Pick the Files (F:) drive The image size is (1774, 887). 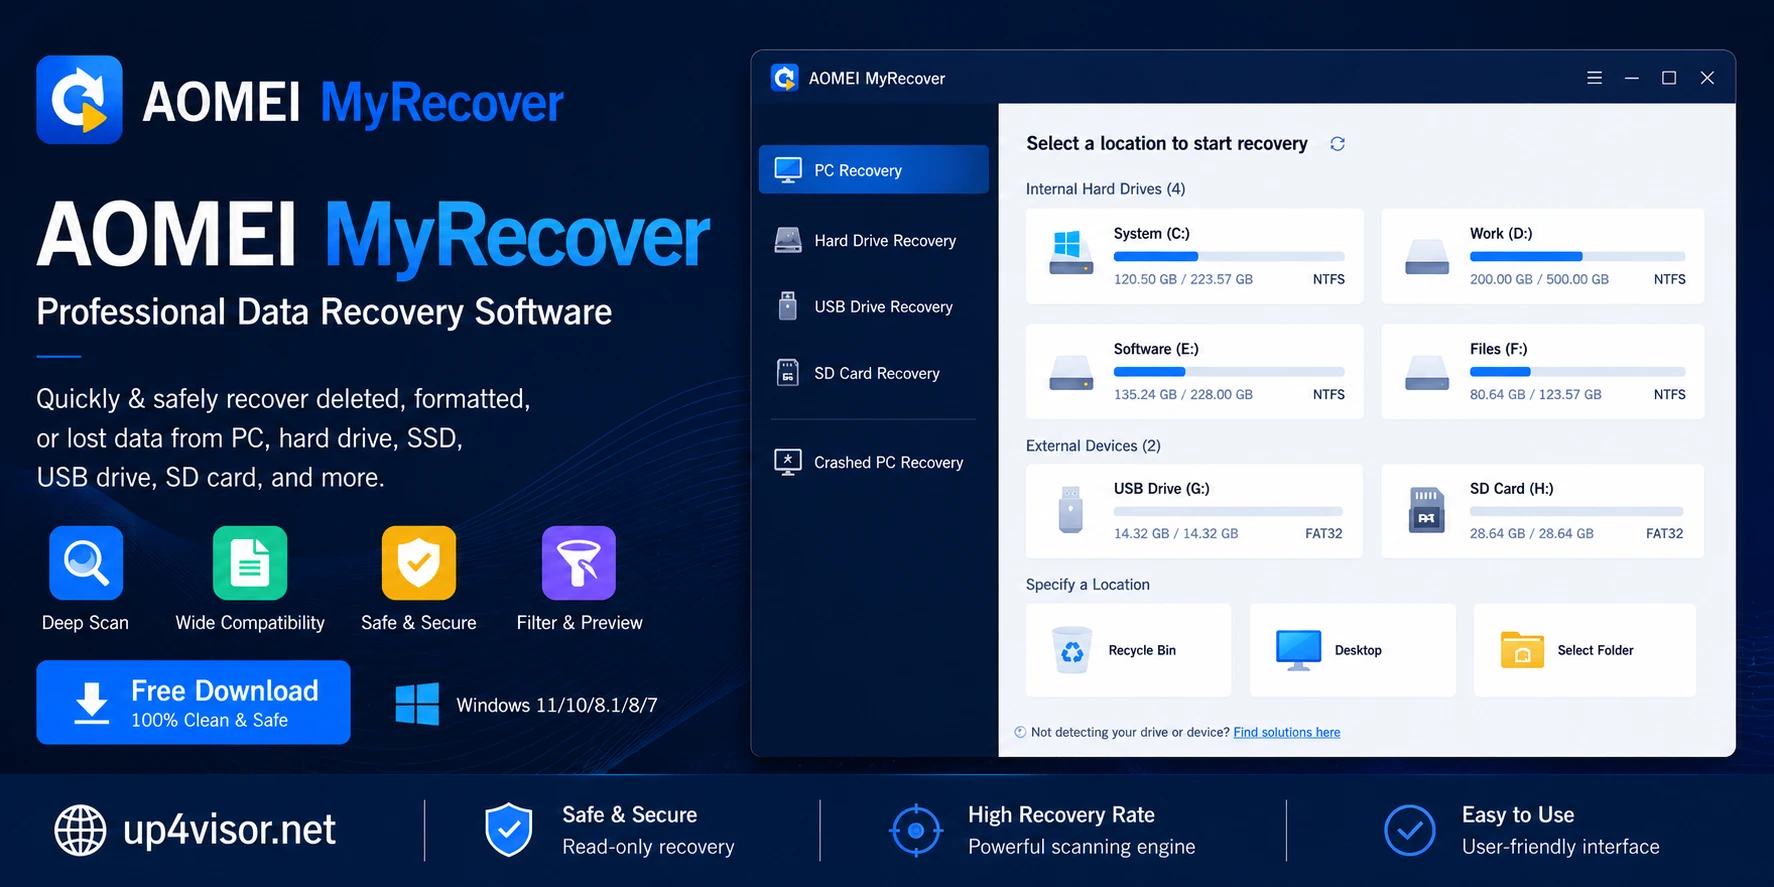click(x=1542, y=371)
